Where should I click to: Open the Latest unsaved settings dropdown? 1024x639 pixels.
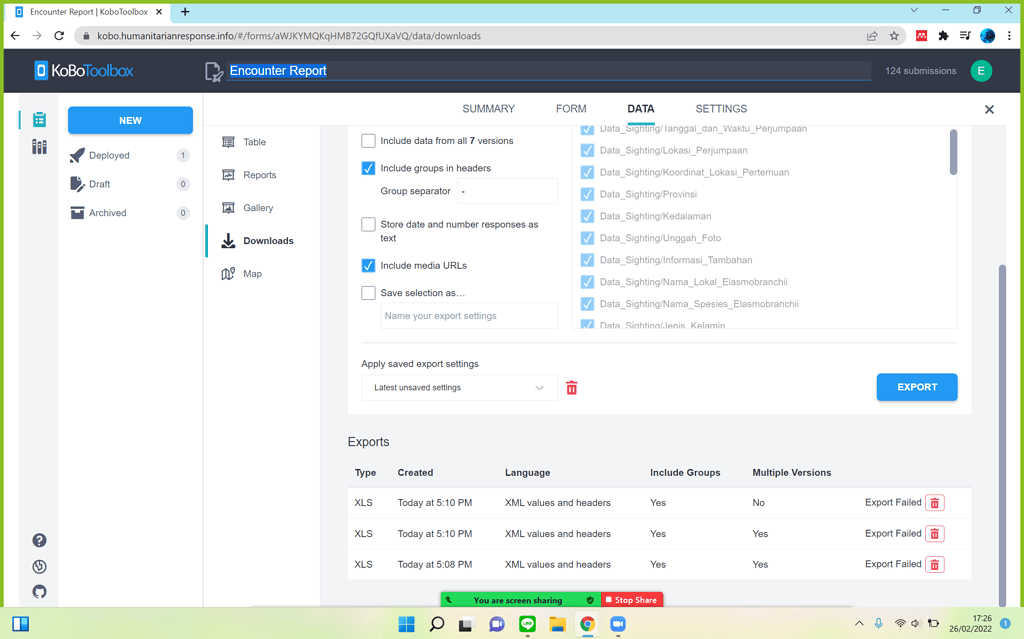459,387
